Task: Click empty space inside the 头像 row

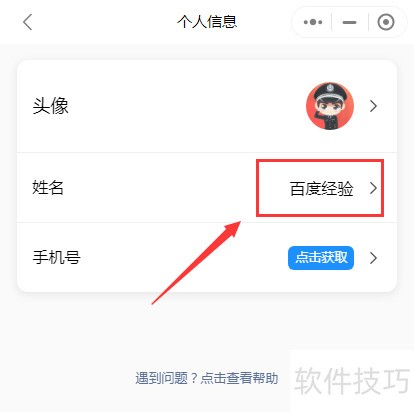Action: point(183,106)
